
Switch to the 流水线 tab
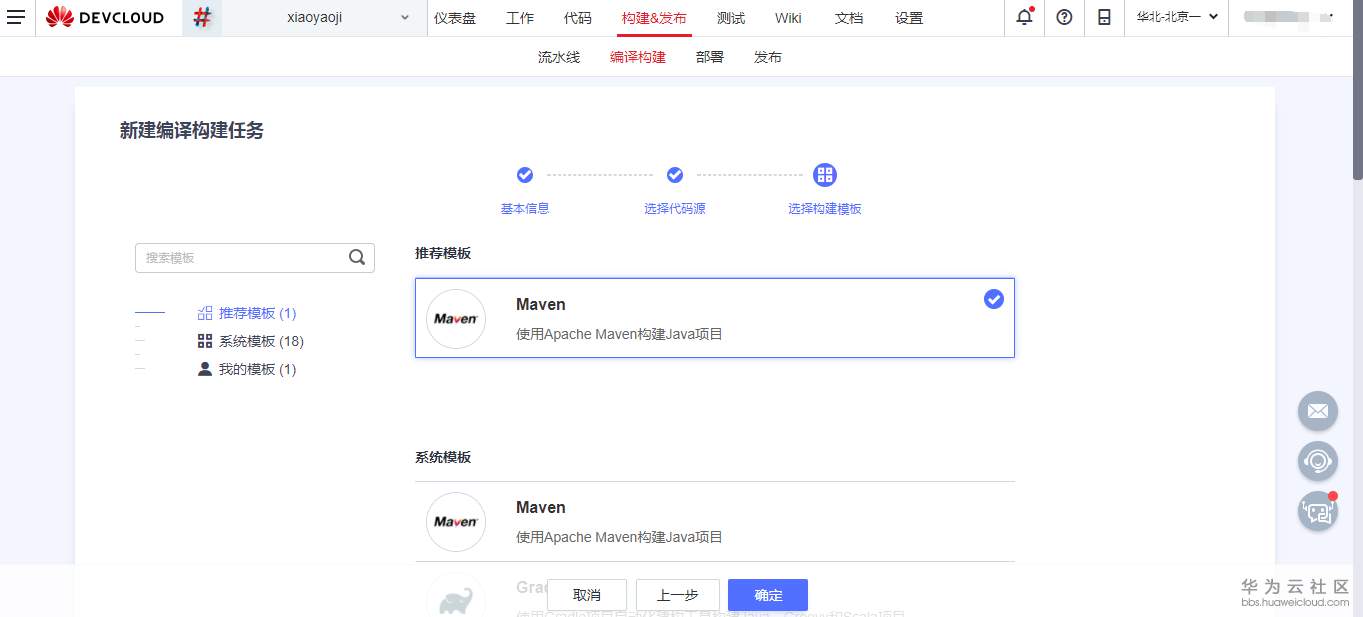pyautogui.click(x=558, y=57)
